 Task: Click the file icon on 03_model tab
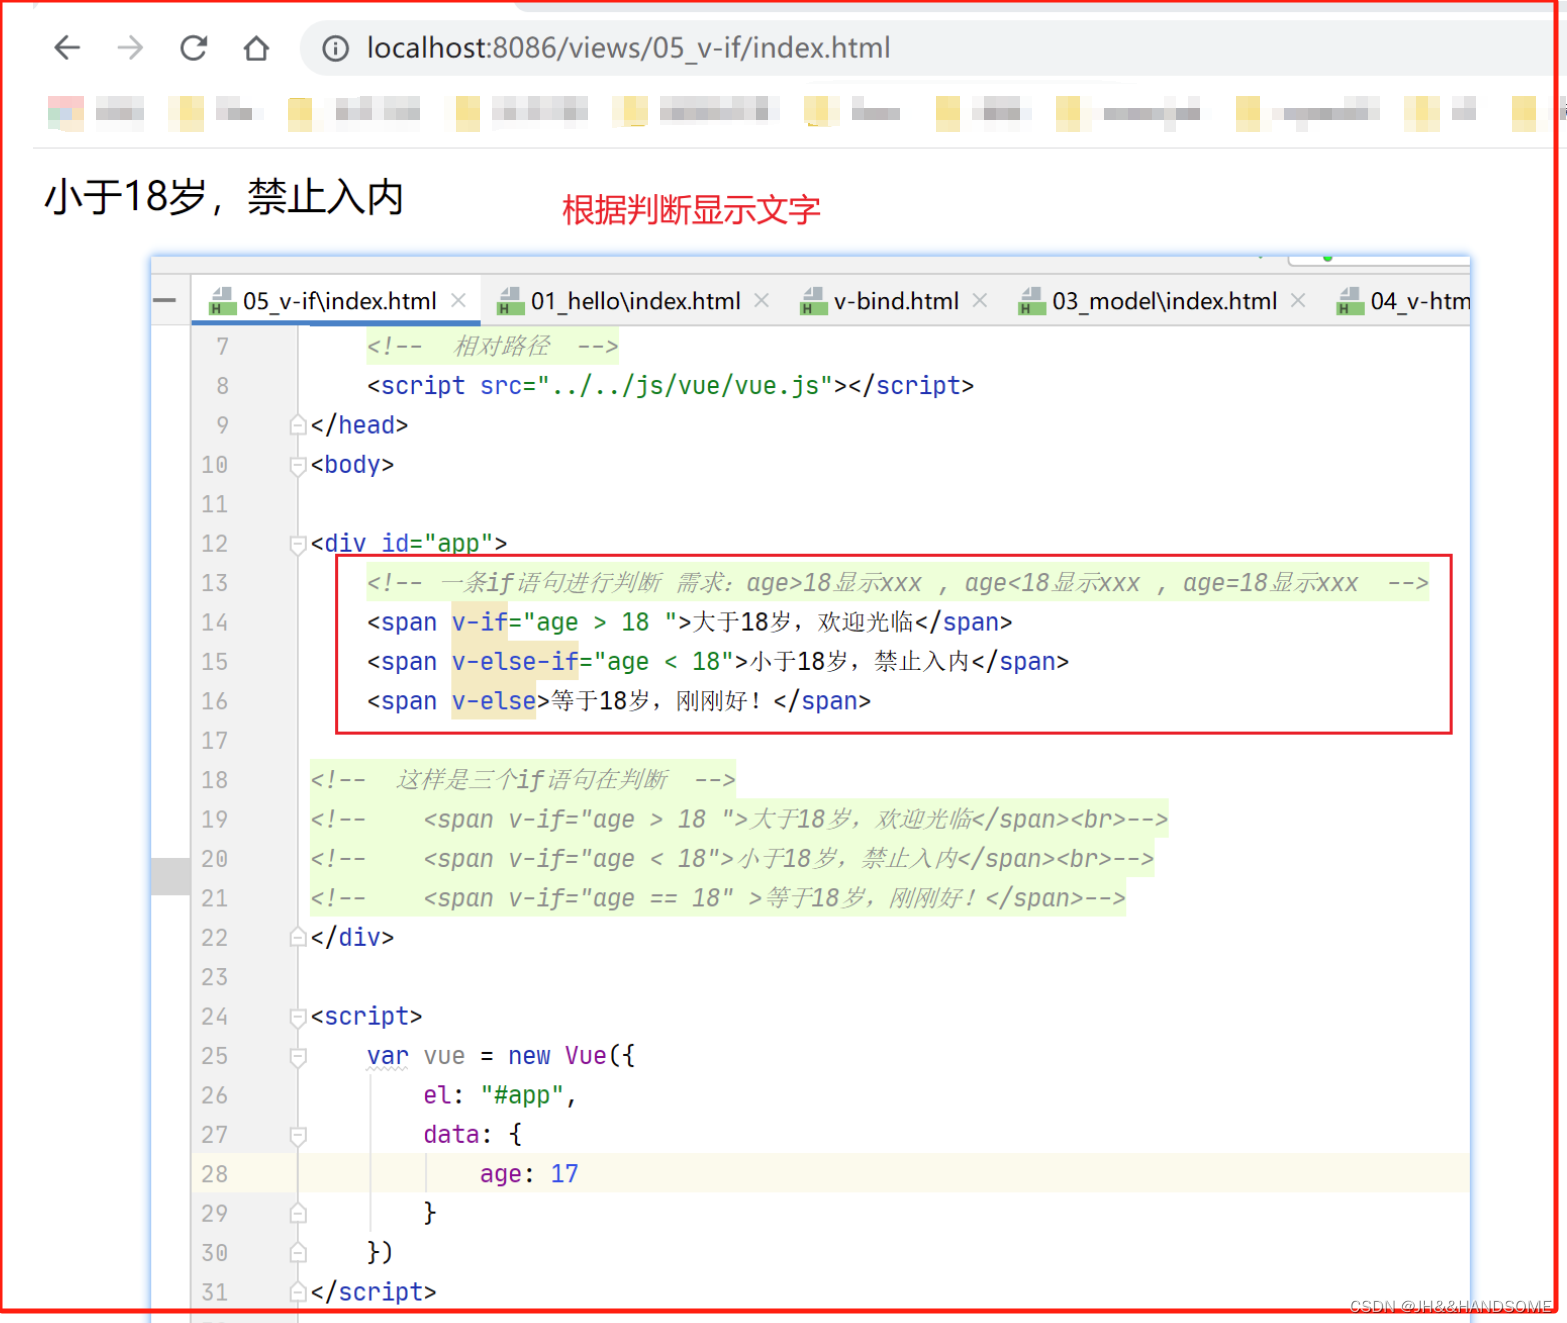point(1032,301)
